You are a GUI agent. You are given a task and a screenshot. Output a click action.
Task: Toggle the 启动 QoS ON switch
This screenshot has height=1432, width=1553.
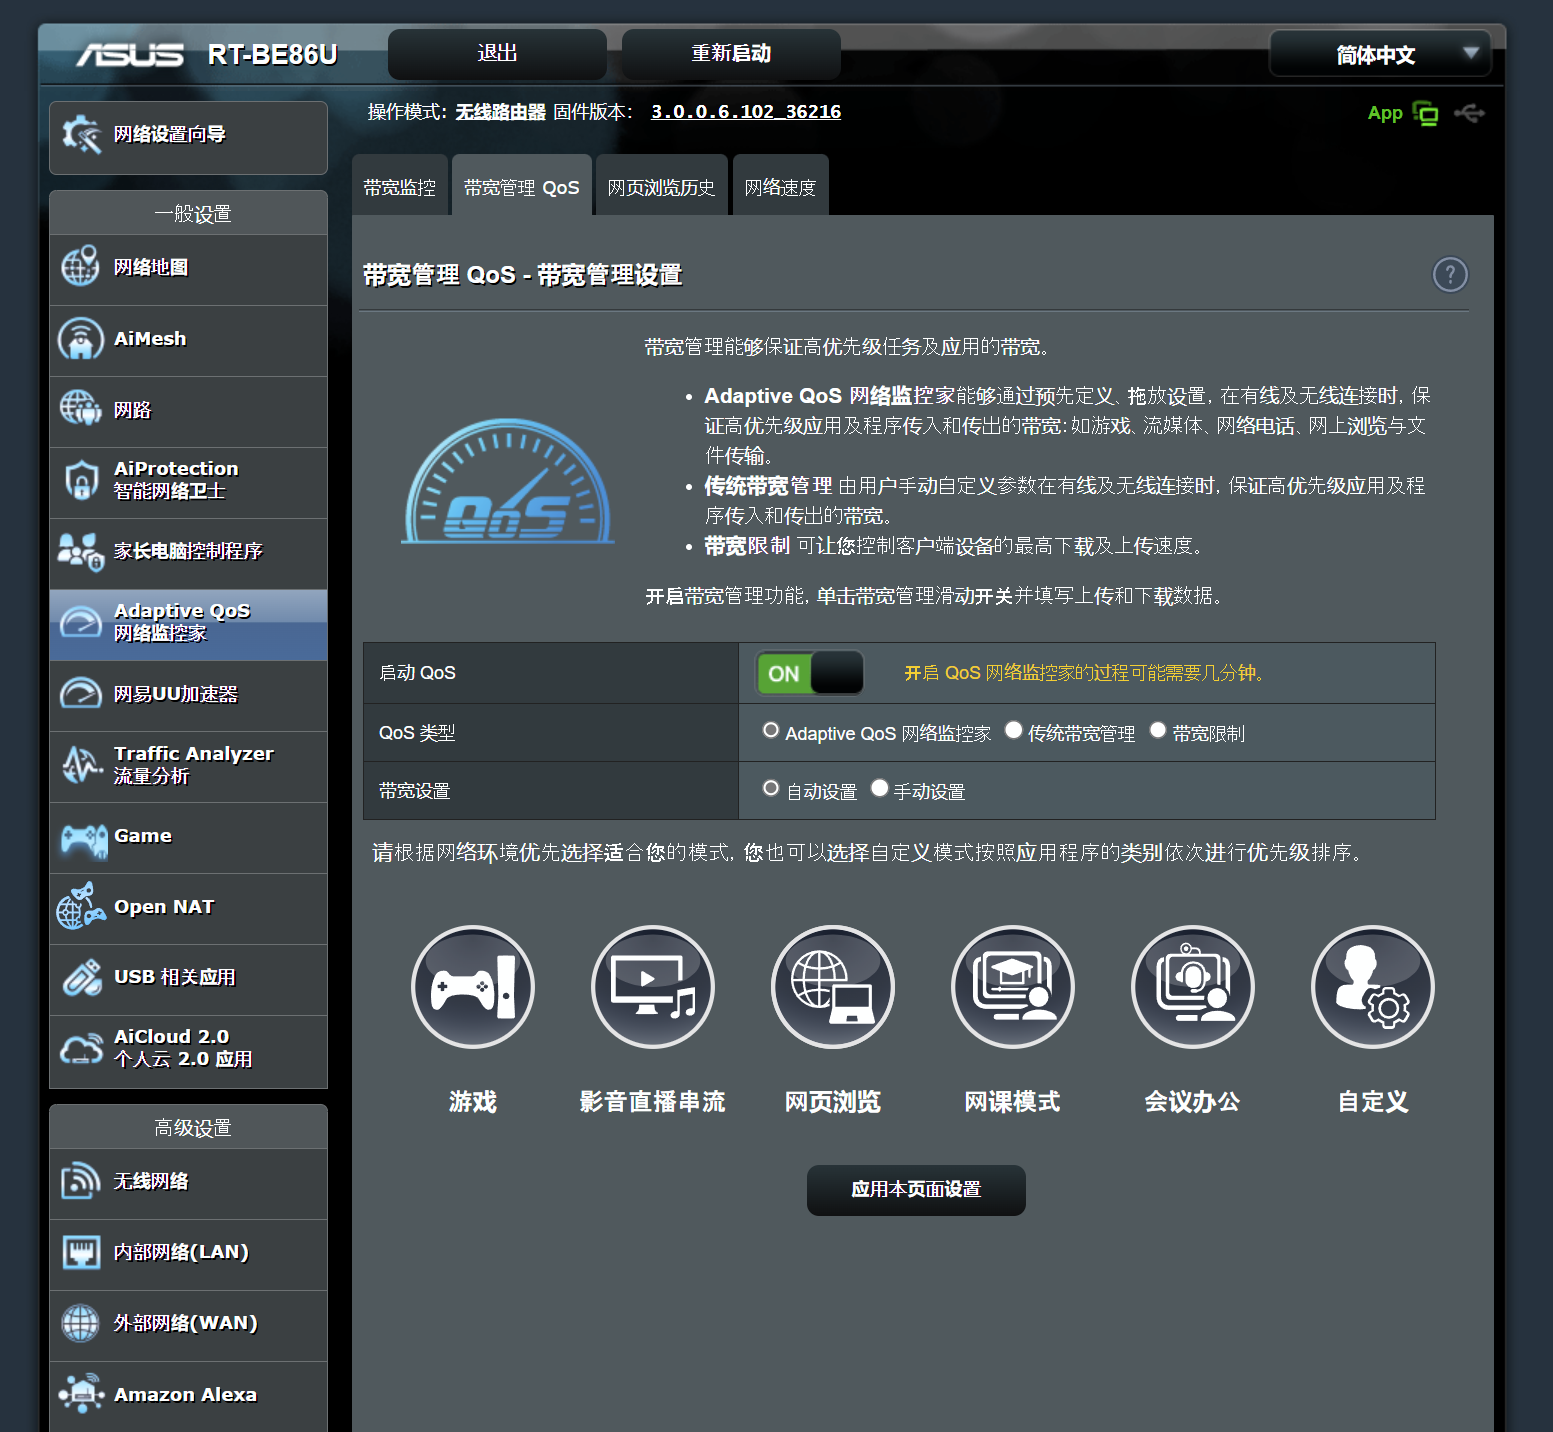coord(810,673)
